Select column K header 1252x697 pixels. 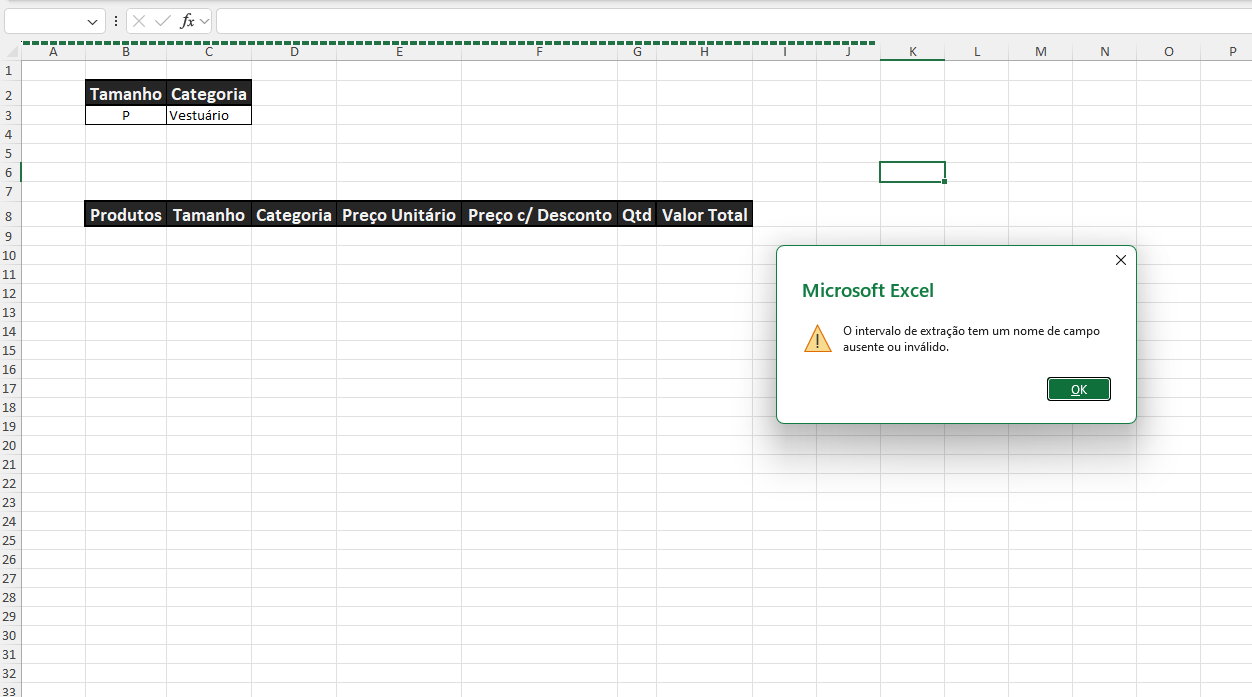[912, 52]
